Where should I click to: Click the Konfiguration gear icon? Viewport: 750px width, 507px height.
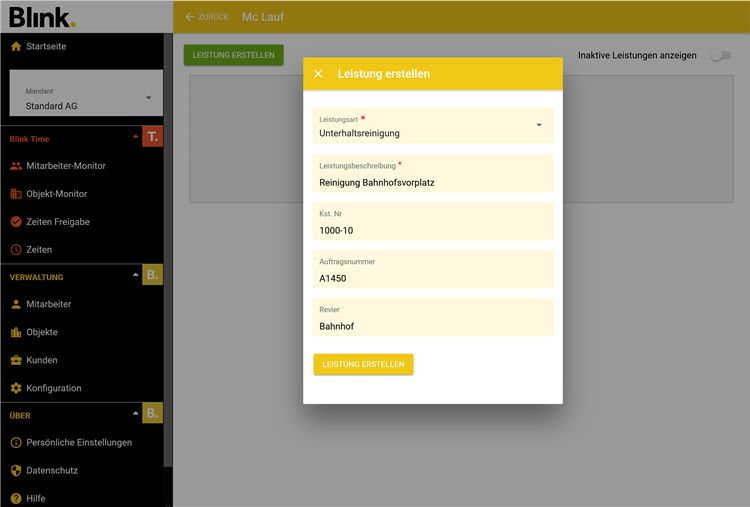[x=16, y=388]
